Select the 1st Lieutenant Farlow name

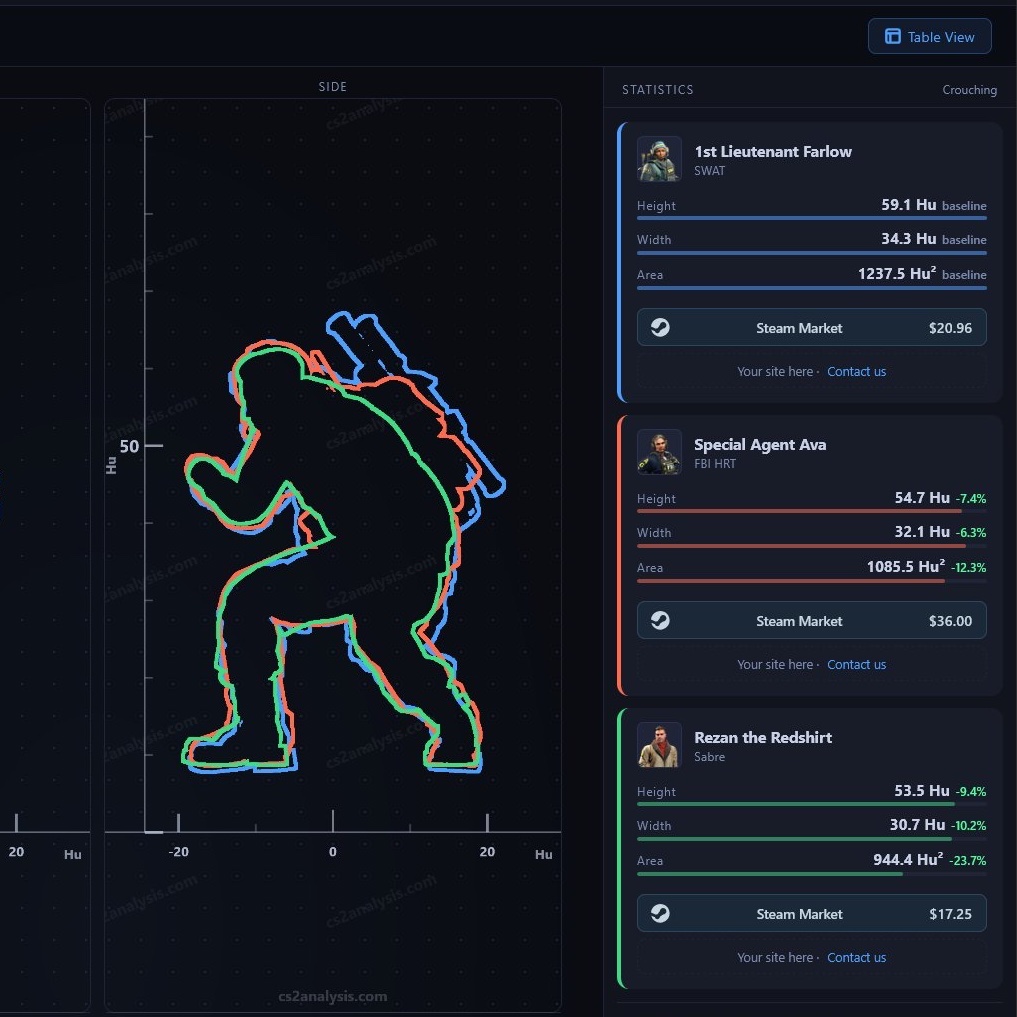tap(773, 152)
